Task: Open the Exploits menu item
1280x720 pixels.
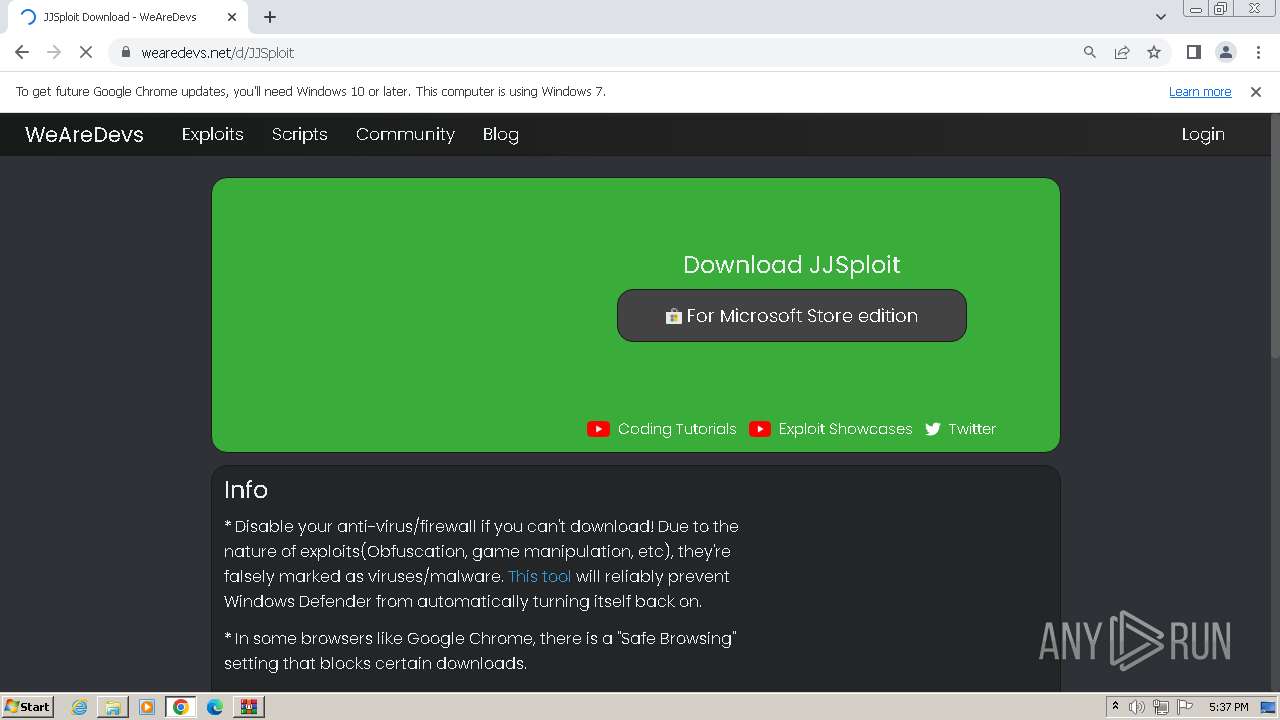Action: tap(212, 134)
